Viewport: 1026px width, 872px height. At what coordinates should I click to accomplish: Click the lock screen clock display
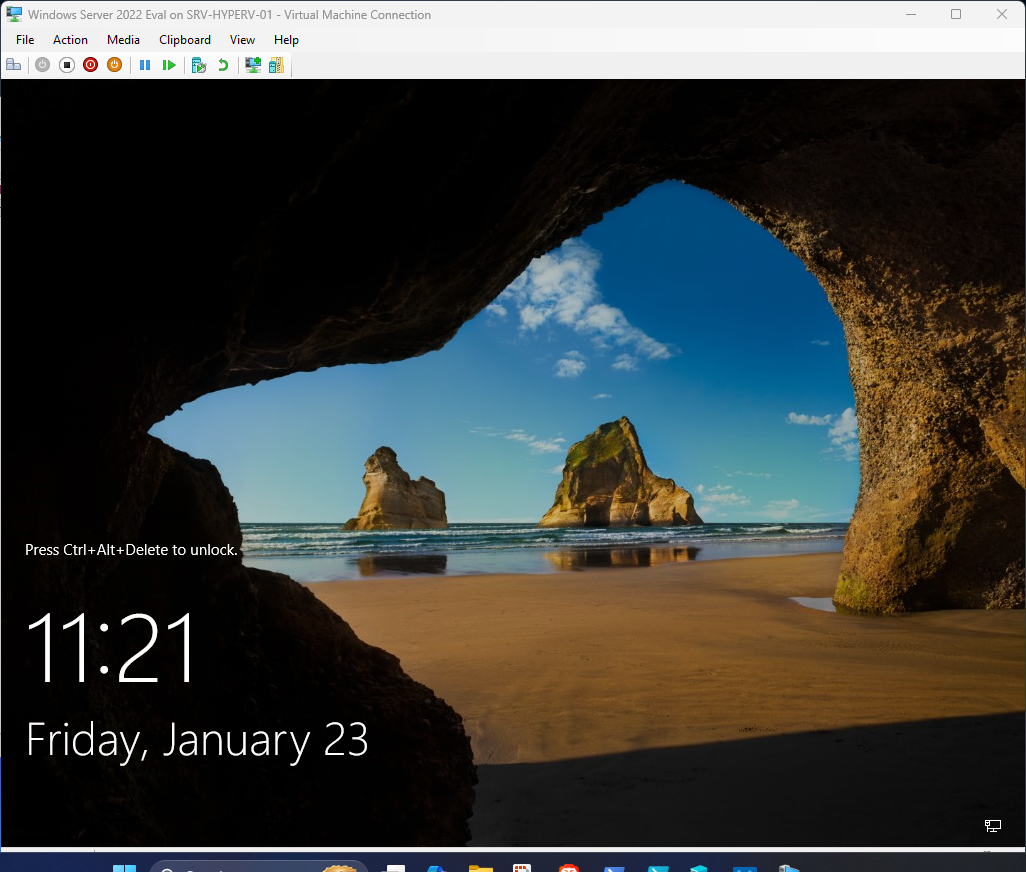tap(112, 648)
